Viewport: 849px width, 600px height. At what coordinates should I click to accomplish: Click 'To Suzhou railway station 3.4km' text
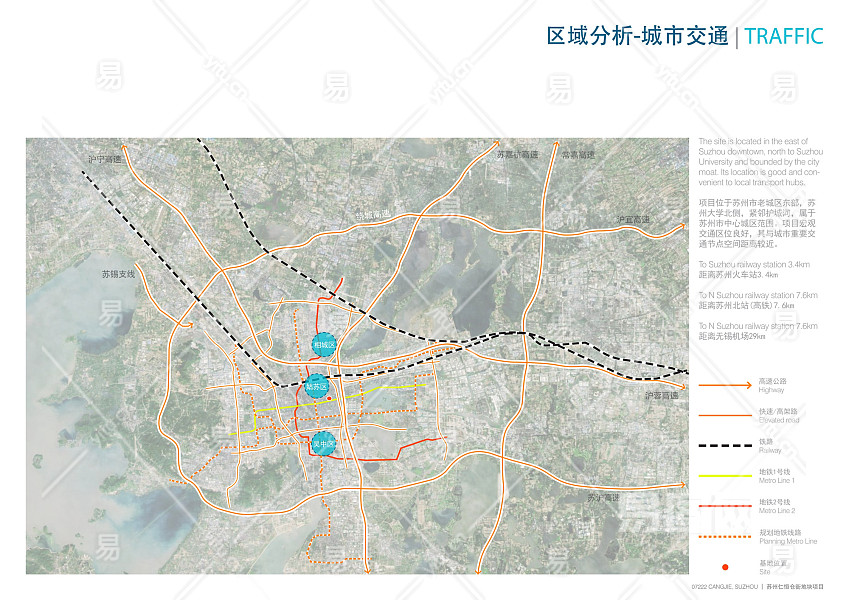coord(754,264)
